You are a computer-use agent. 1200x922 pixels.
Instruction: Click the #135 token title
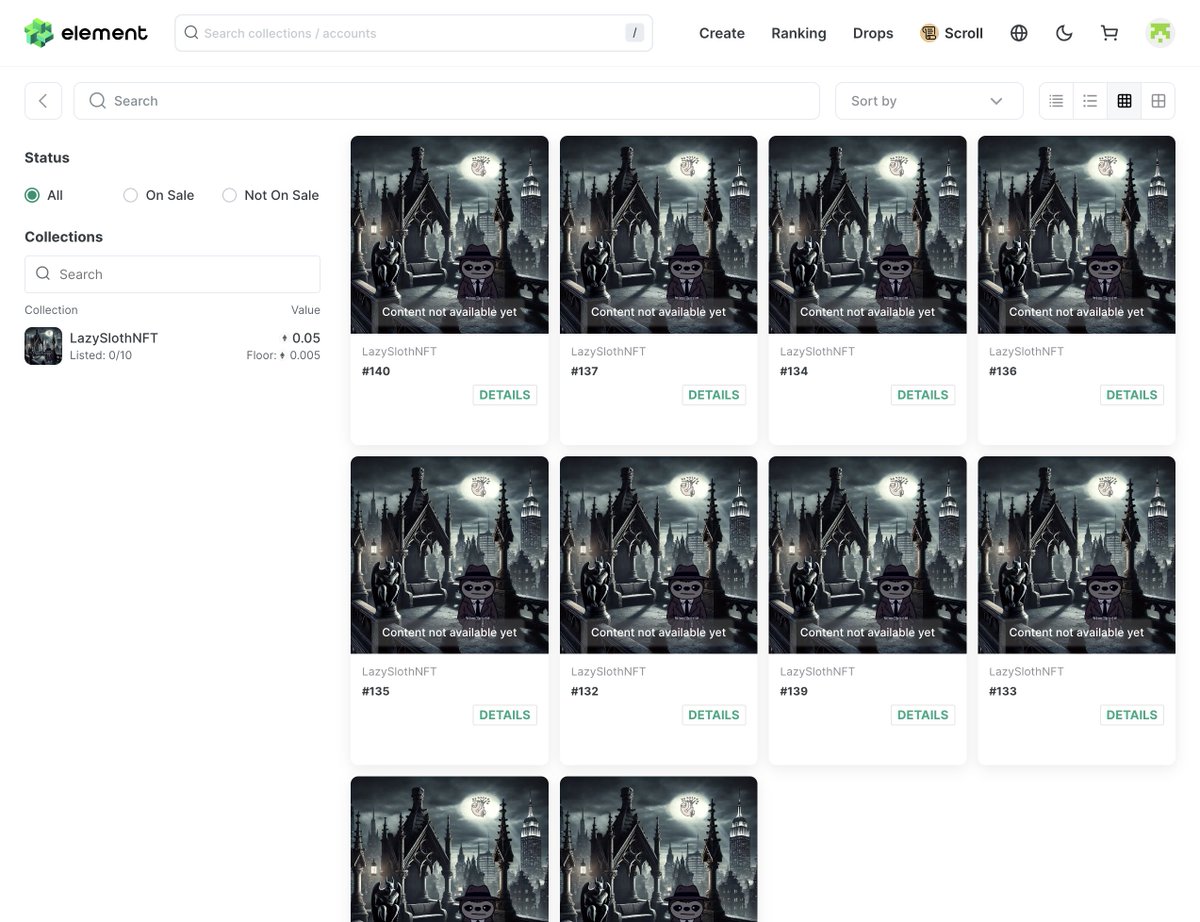(376, 691)
